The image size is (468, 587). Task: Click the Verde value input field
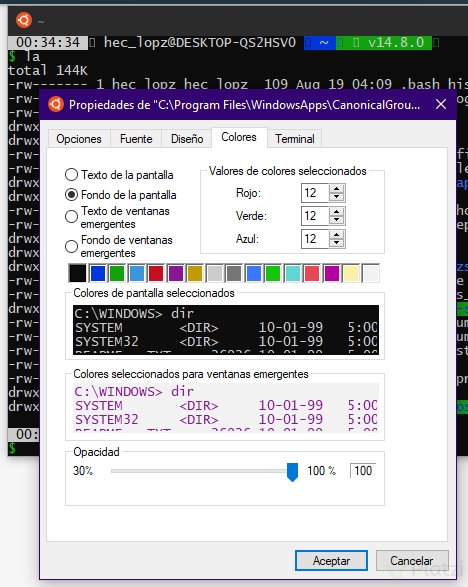[x=315, y=216]
